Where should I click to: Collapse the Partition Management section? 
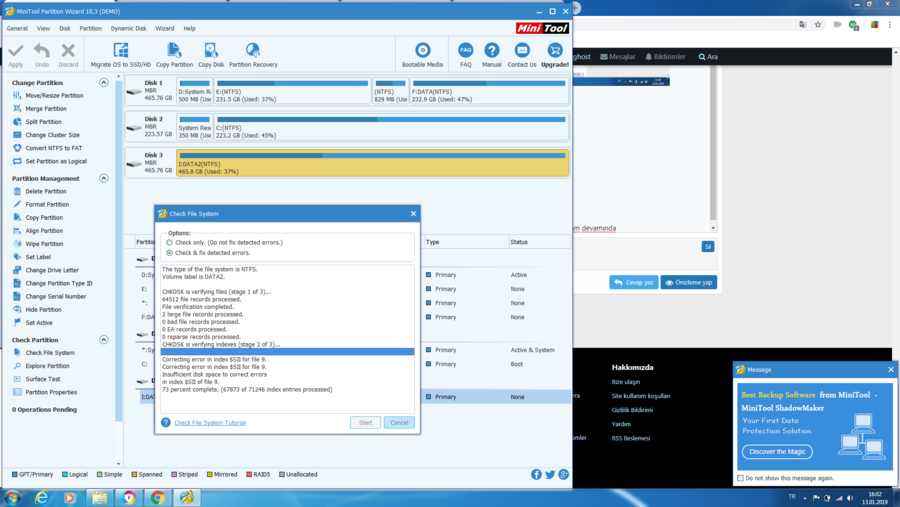[103, 179]
